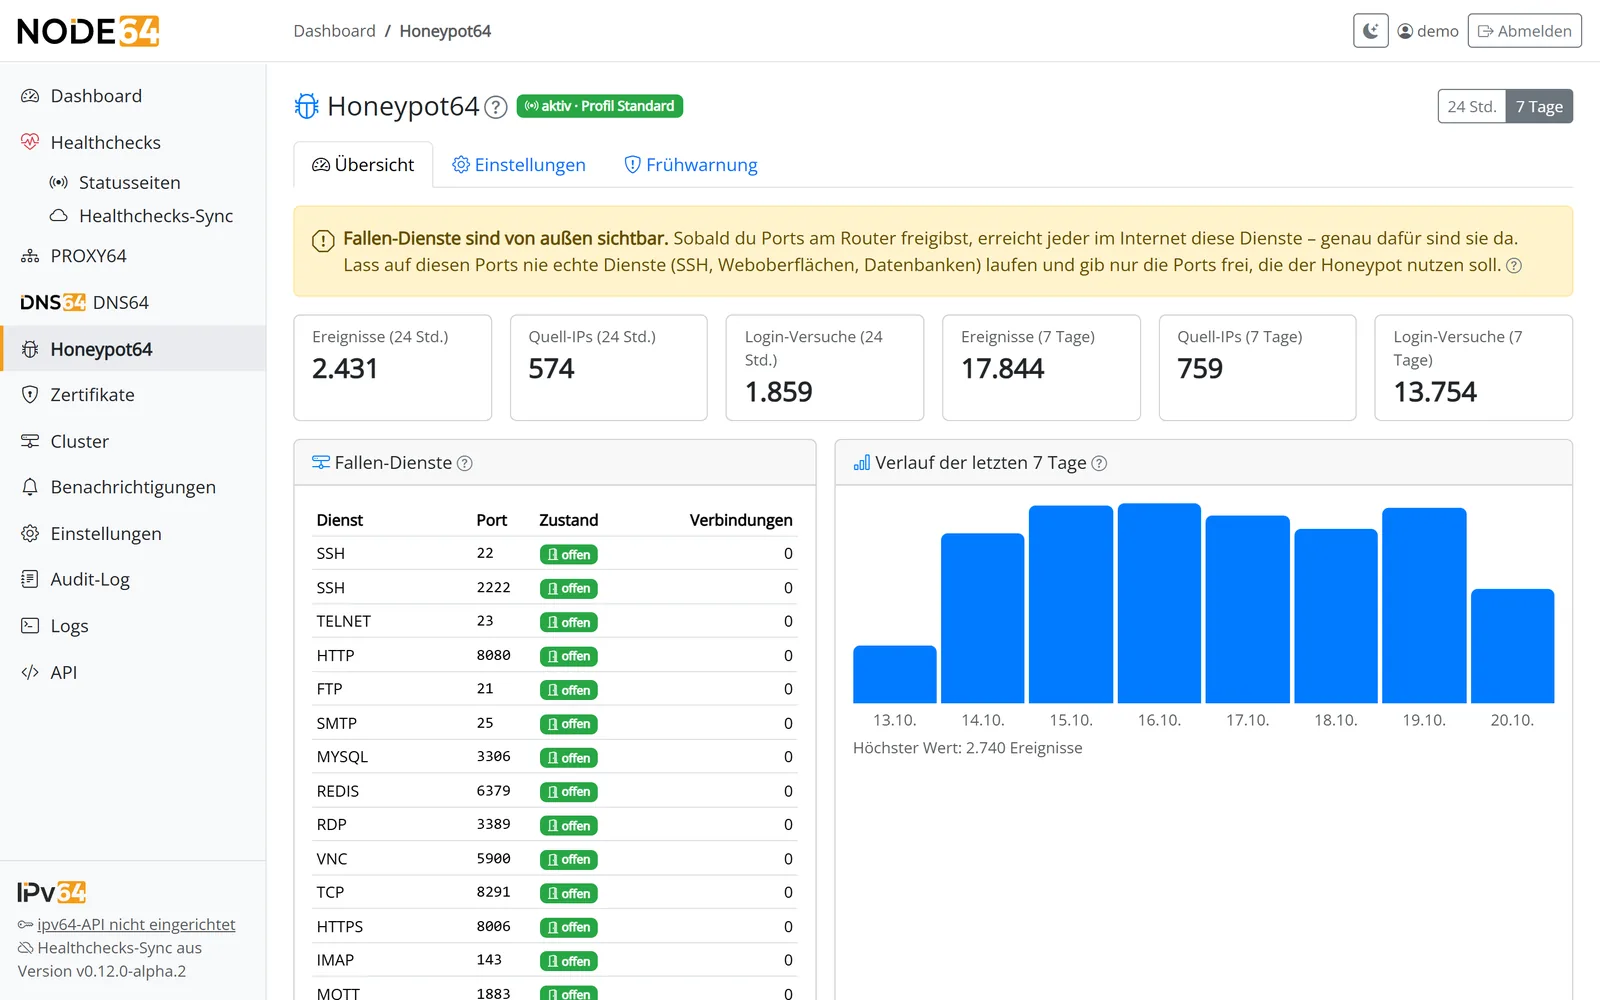Open Statusseiten under Healthchecks
The height and width of the screenshot is (1000, 1600).
pos(130,183)
